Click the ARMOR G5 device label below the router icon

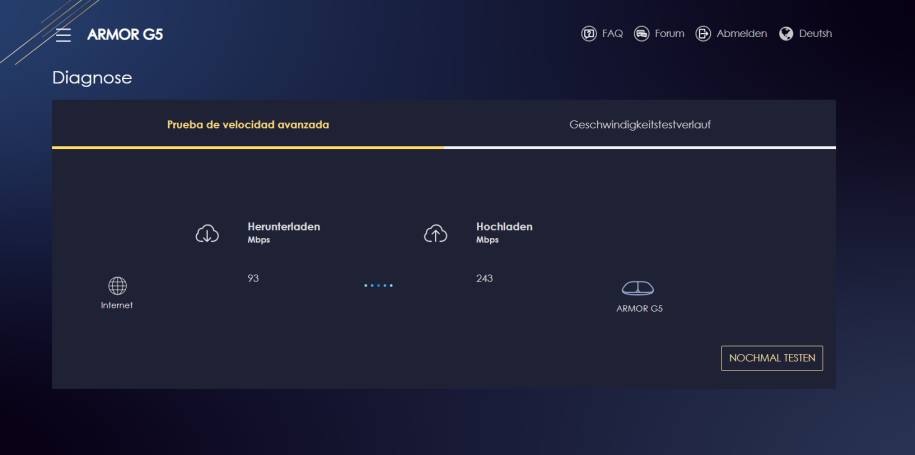tap(640, 309)
